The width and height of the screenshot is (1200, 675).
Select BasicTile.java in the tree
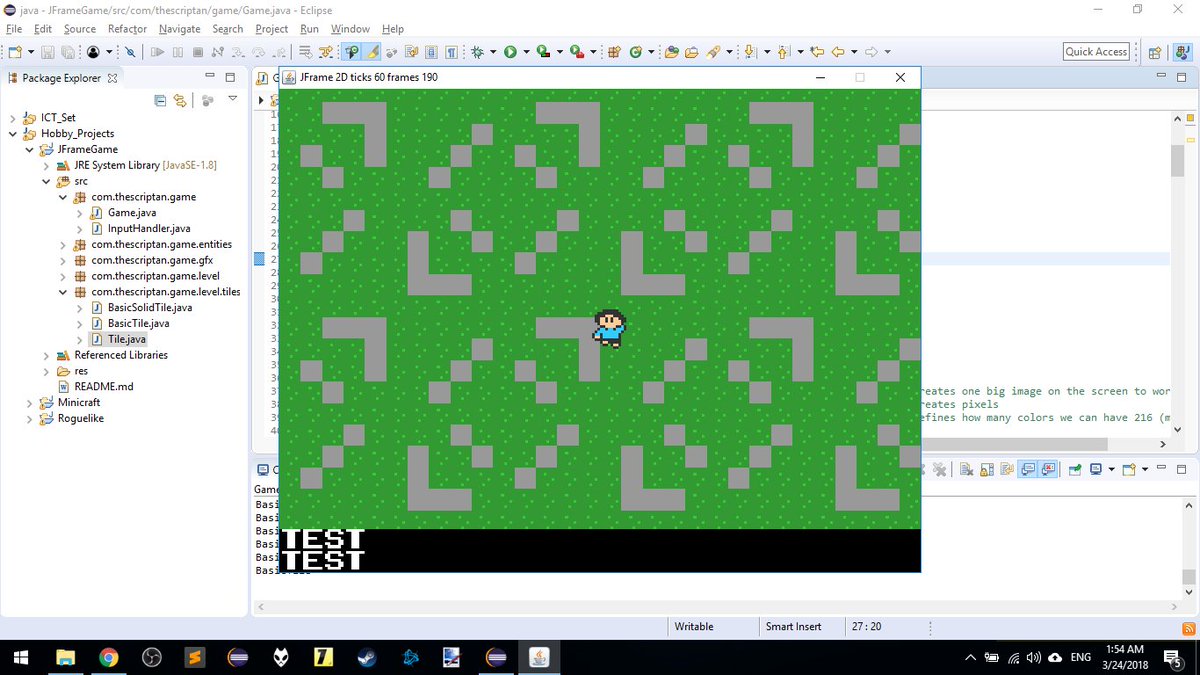pos(138,324)
